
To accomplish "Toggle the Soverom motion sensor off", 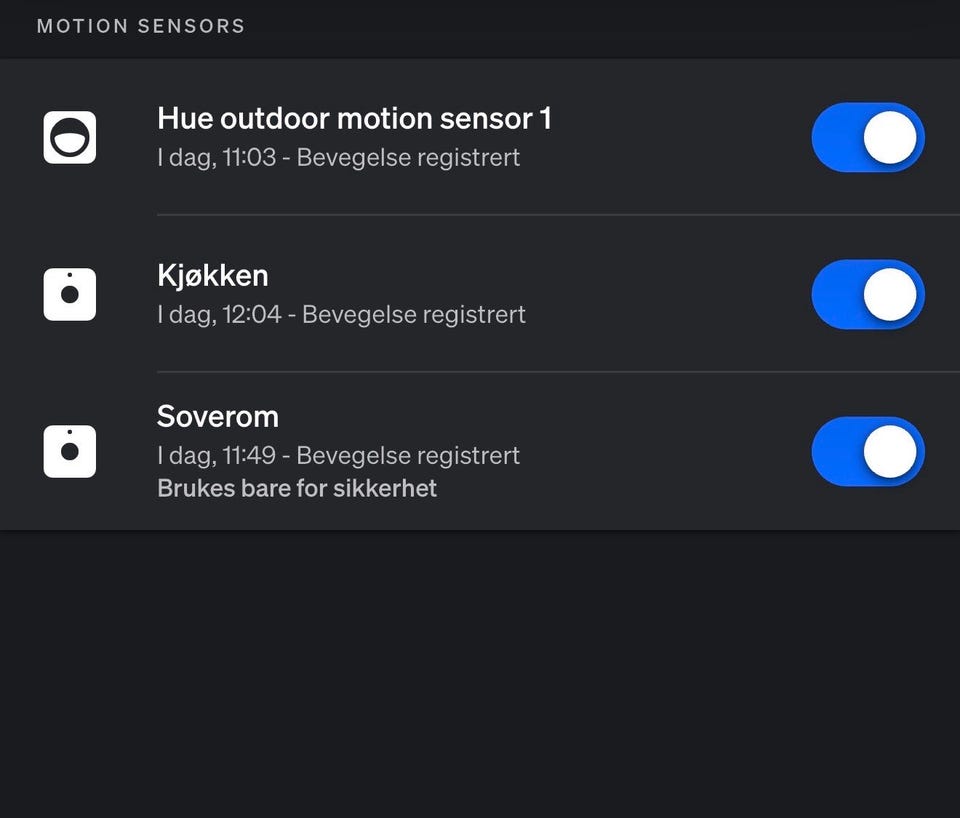I will [x=867, y=451].
